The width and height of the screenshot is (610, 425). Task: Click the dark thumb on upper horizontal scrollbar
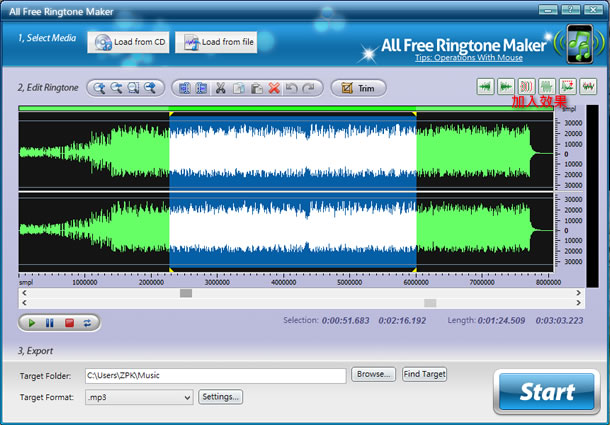(x=186, y=293)
